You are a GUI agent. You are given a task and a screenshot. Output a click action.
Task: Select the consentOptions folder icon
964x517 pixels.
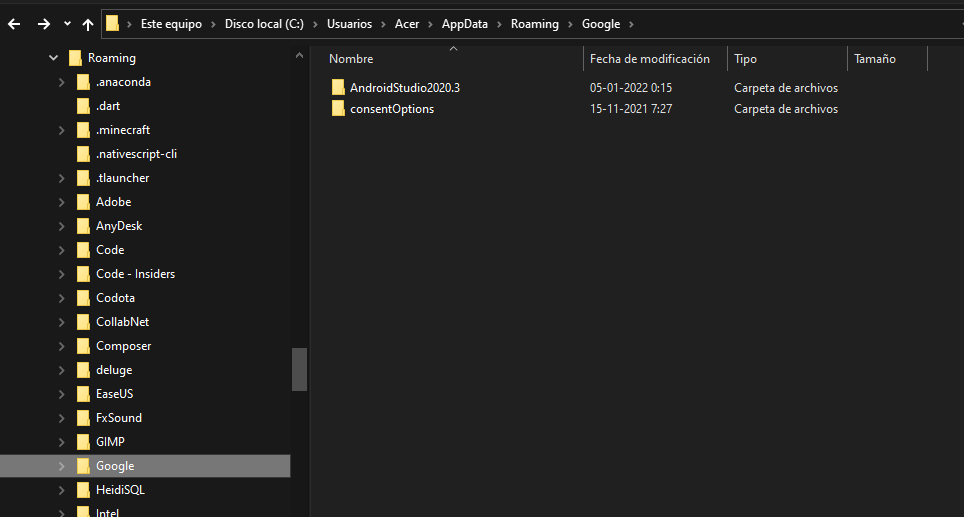tap(338, 109)
